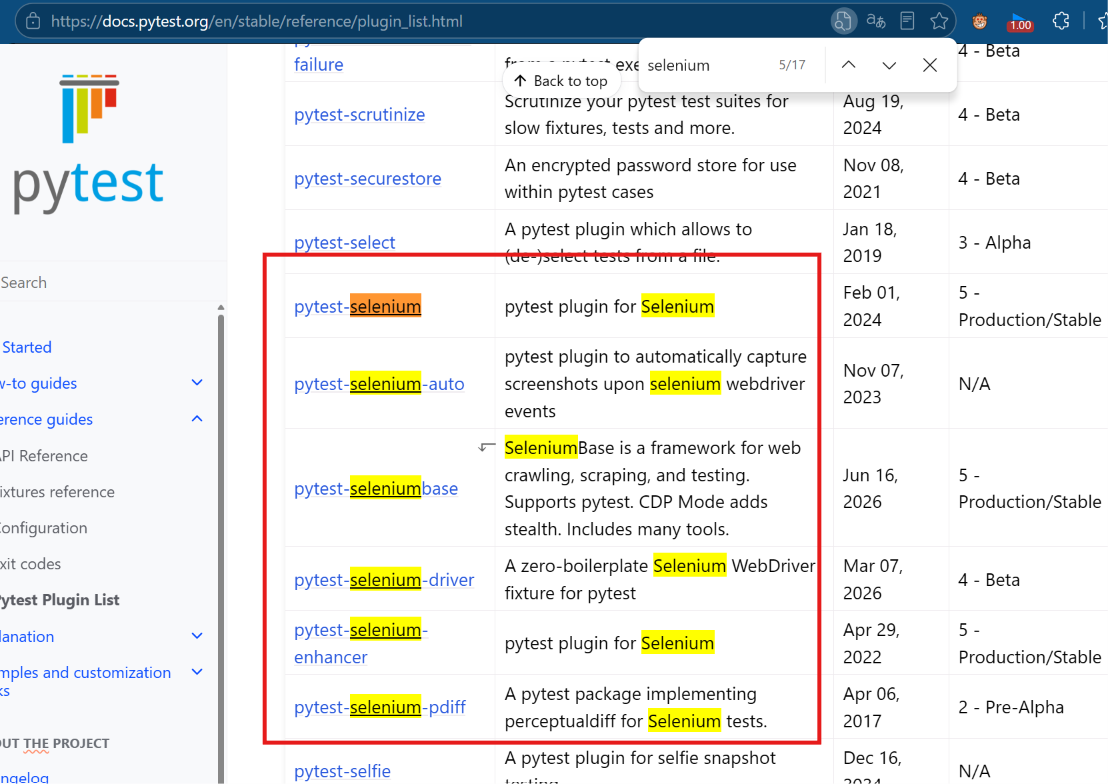Image resolution: width=1108 pixels, height=784 pixels.
Task: Click zero-boilerplate Selenium WebDriver description
Action: pos(660,580)
